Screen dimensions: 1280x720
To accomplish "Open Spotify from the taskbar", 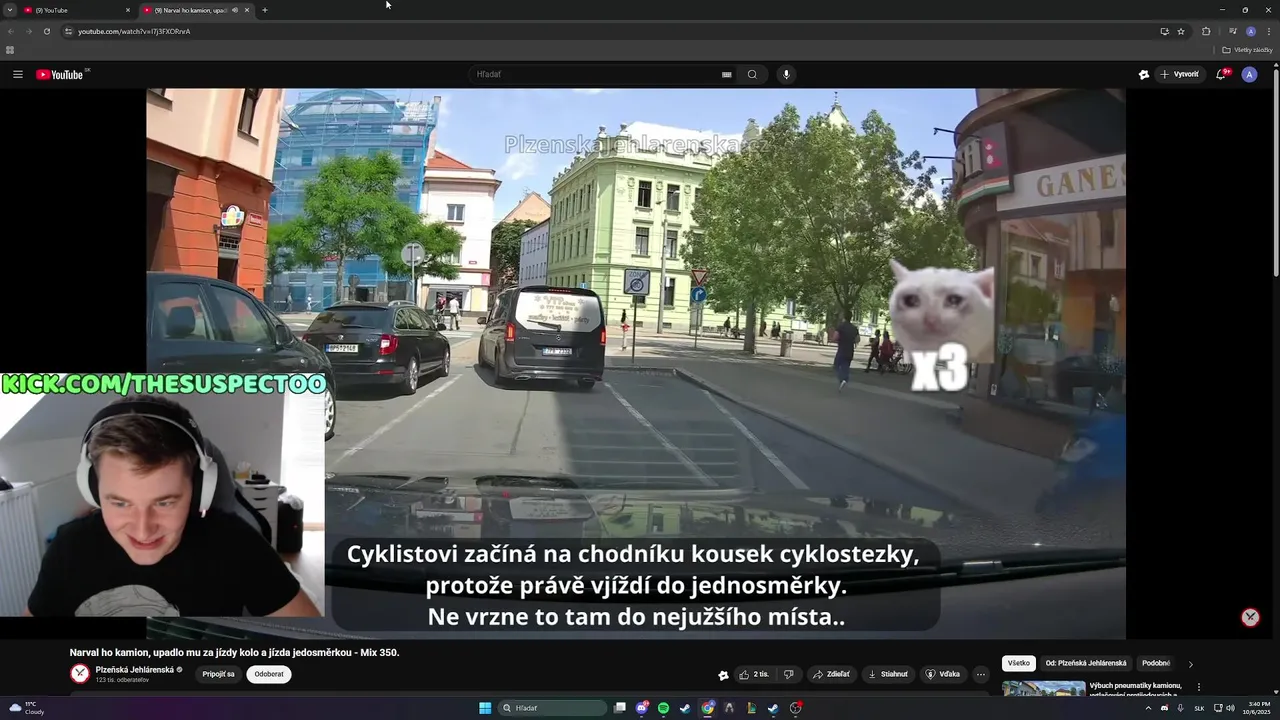I will pos(663,708).
